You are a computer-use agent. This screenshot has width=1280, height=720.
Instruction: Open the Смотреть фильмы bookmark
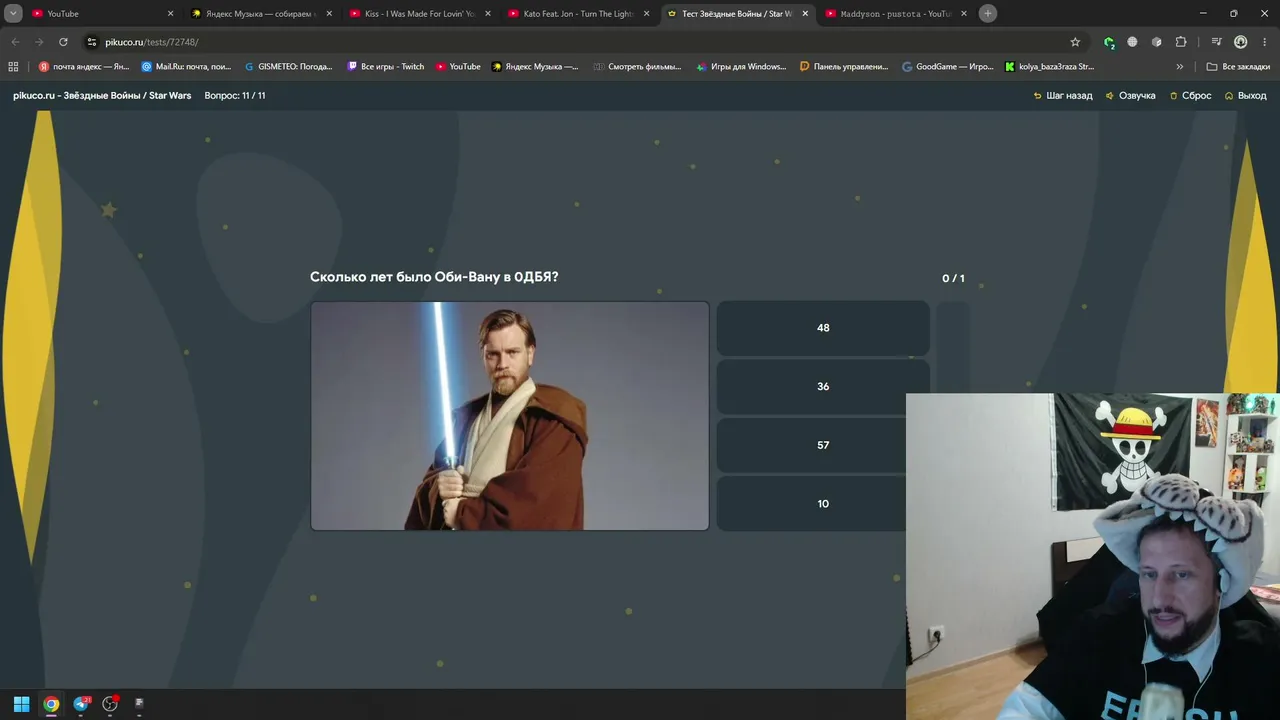point(637,67)
